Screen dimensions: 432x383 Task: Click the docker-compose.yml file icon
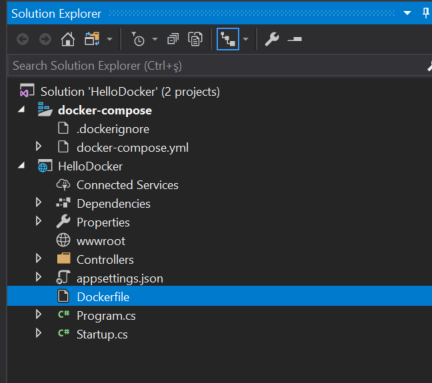click(x=63, y=147)
